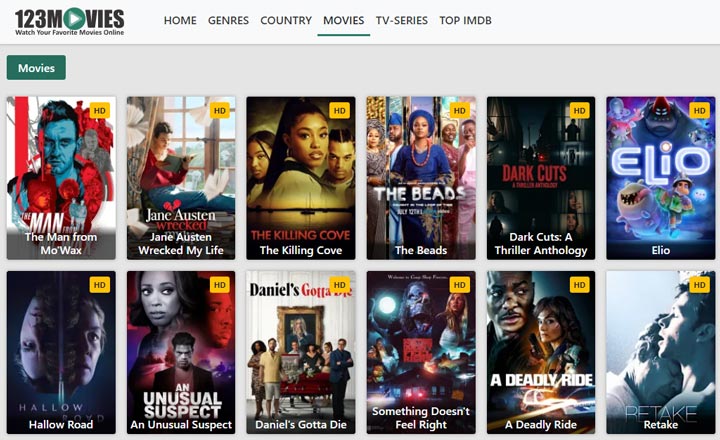
Task: Click HD badge on Hallow Road
Action: [x=100, y=285]
